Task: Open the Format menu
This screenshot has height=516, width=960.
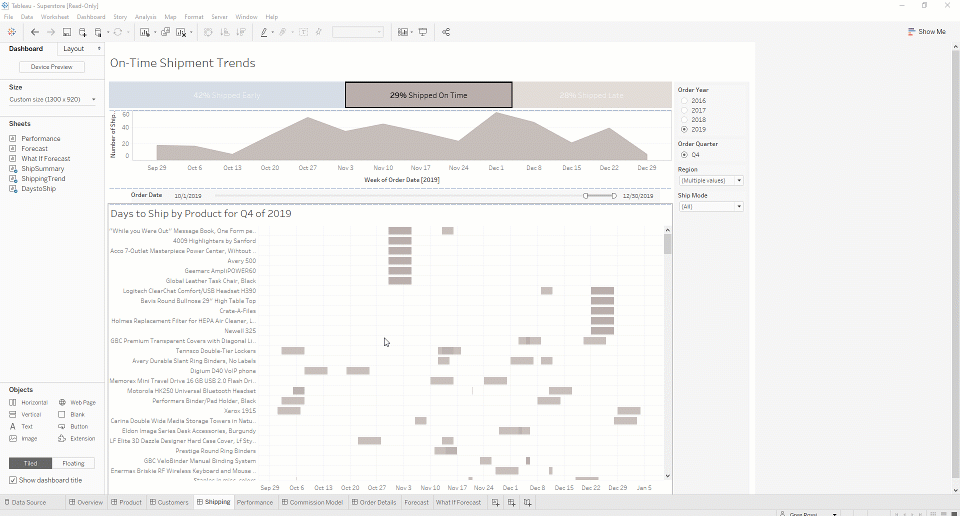Action: [x=193, y=17]
